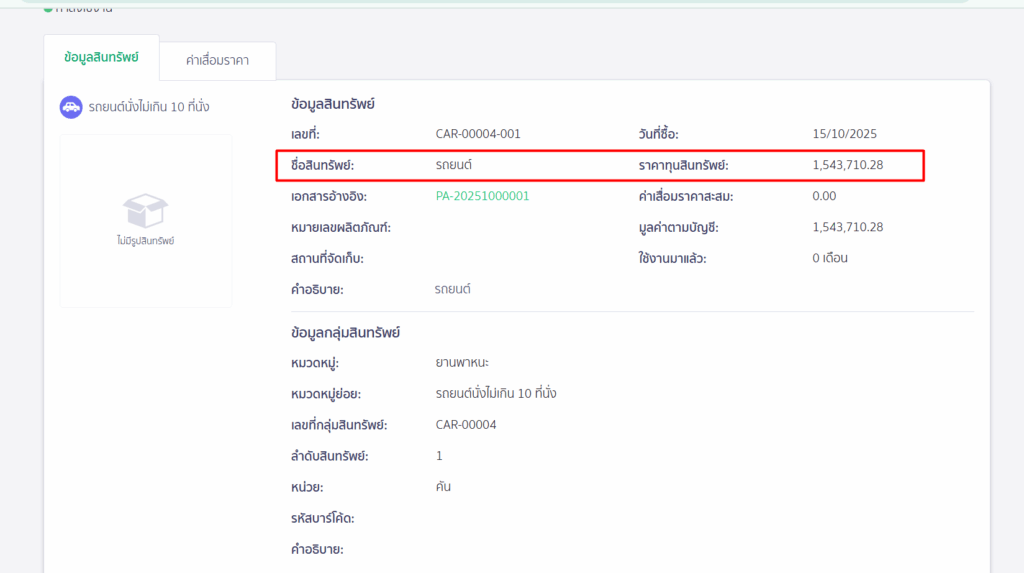Click the purple car icon

coord(71,107)
